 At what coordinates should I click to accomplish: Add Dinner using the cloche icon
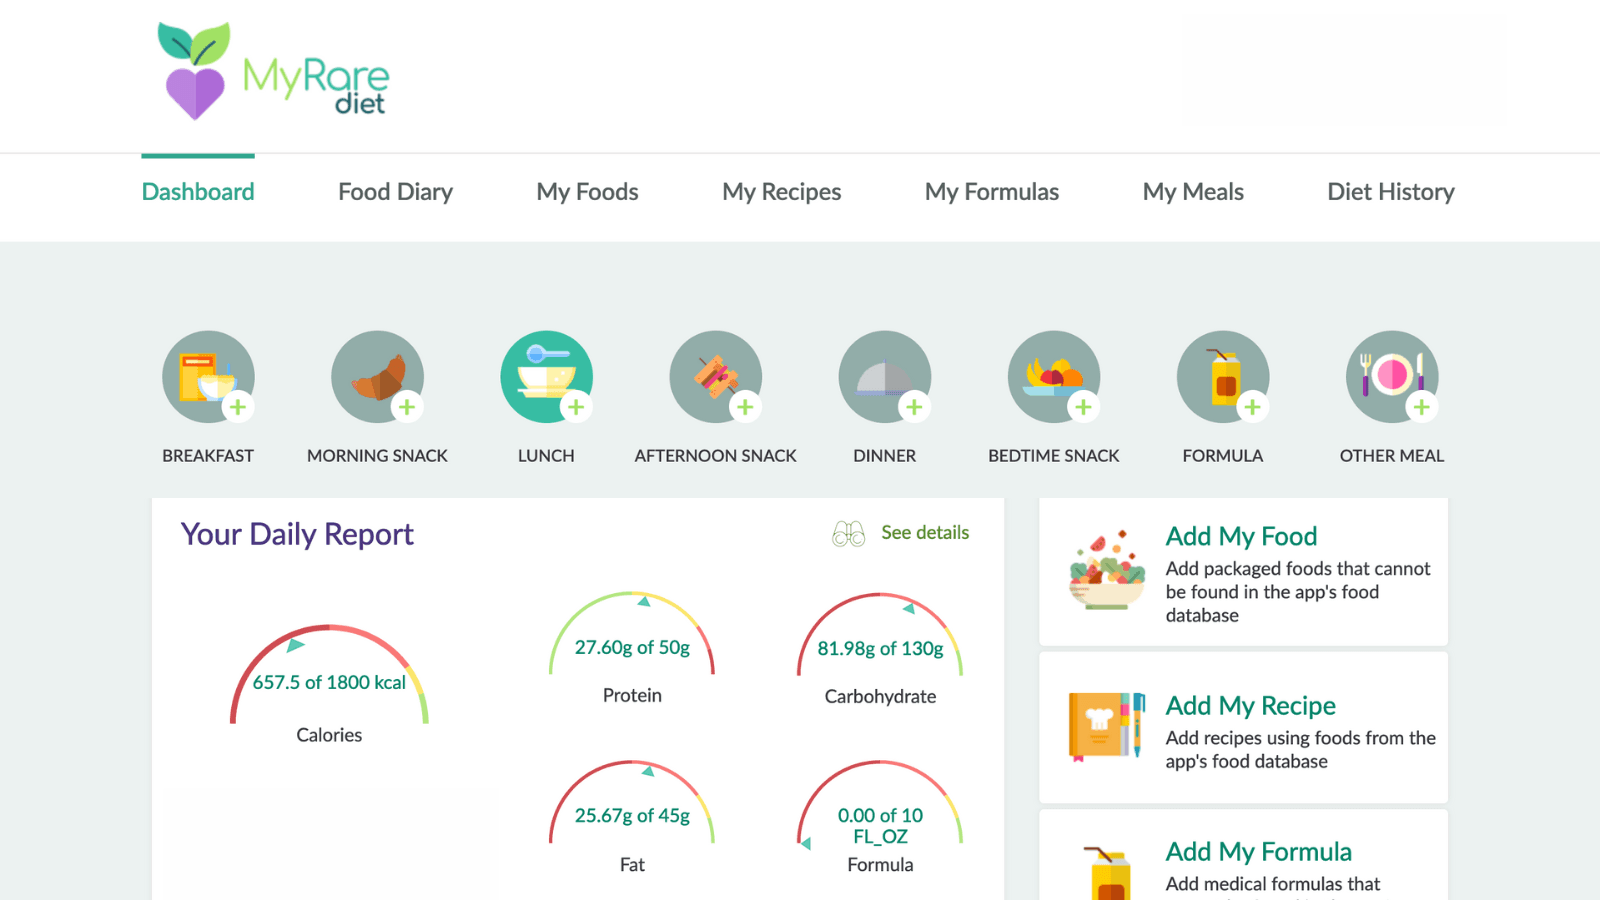tap(884, 377)
